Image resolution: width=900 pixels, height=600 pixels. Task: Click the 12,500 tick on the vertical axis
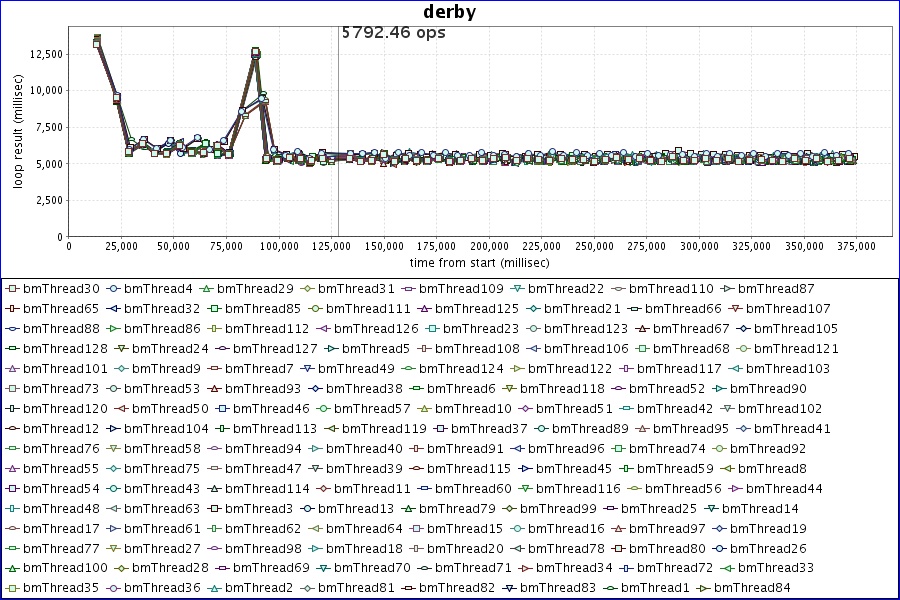tap(44, 53)
